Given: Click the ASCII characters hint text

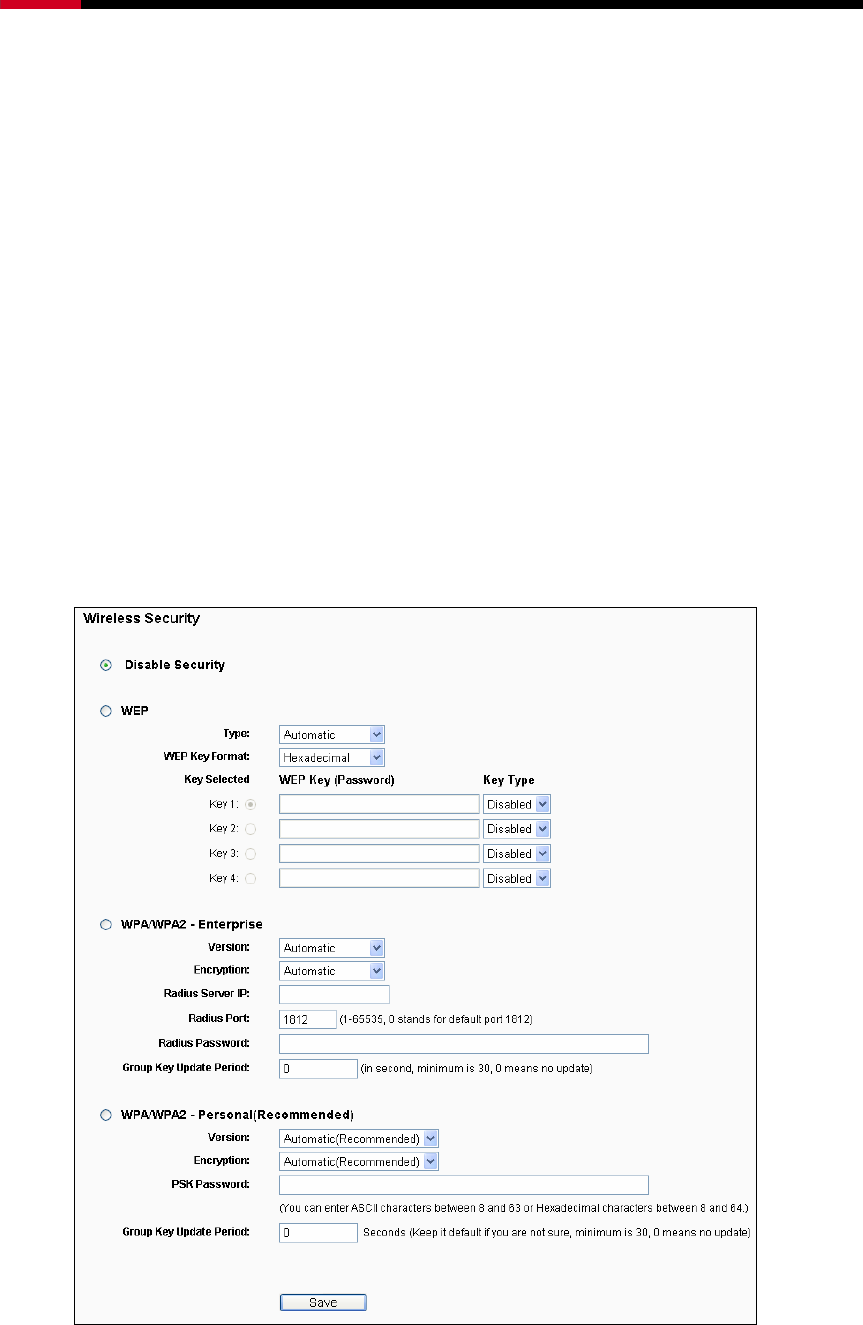Looking at the screenshot, I should click(x=514, y=1209).
